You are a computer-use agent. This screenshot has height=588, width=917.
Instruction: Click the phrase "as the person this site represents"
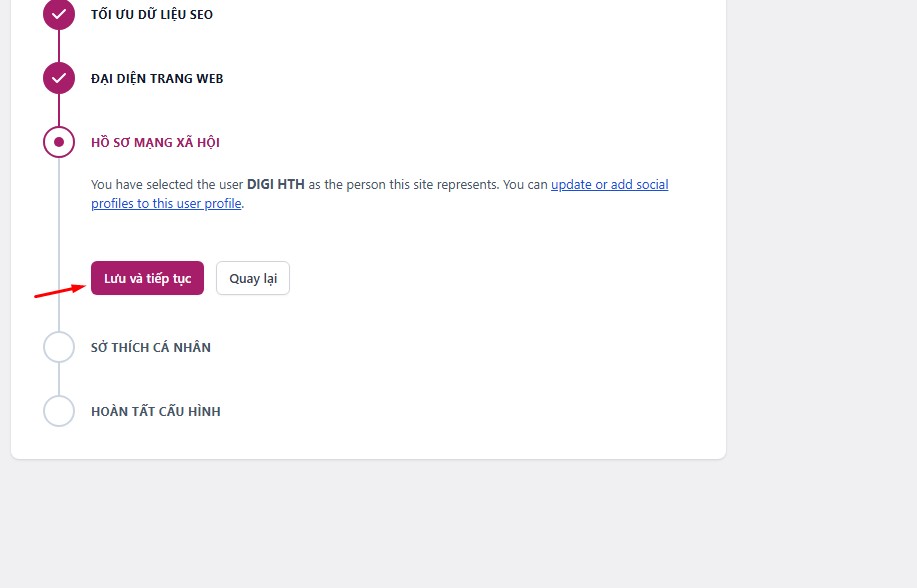(402, 185)
